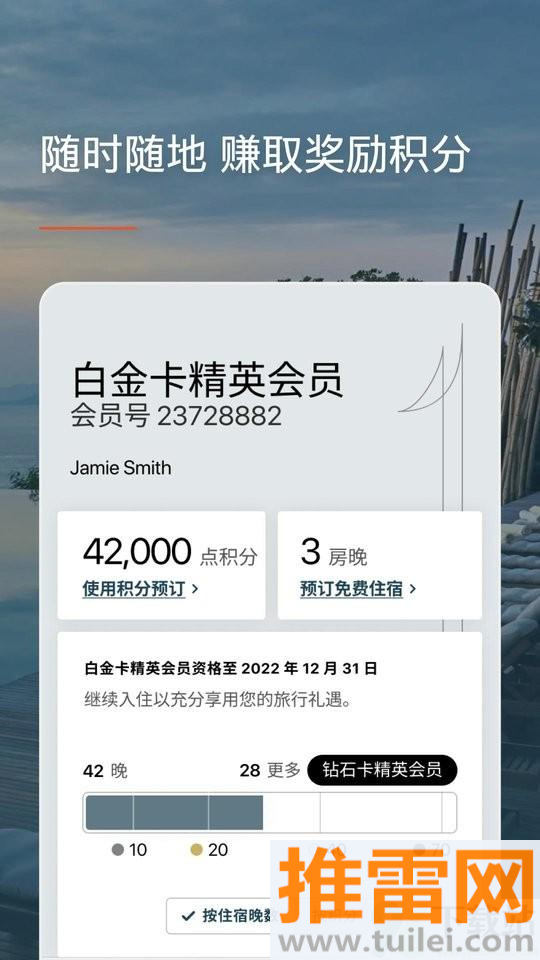The image size is (540, 960).
Task: Click the 白金卡精英会员资格至 2022 年 expiry heading
Action: (x=231, y=668)
